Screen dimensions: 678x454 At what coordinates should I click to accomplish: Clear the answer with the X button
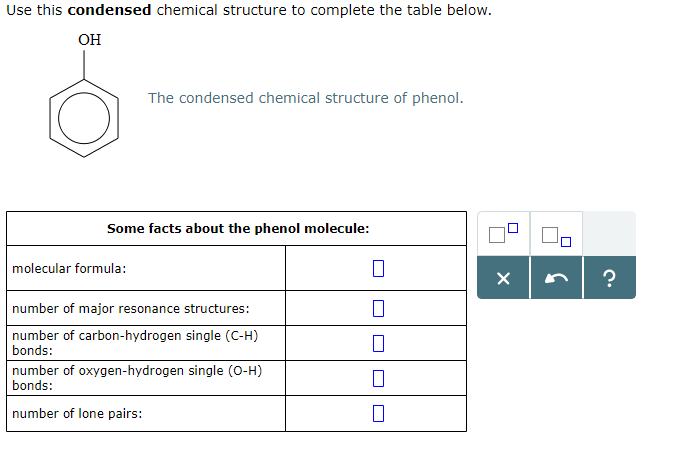(x=504, y=279)
